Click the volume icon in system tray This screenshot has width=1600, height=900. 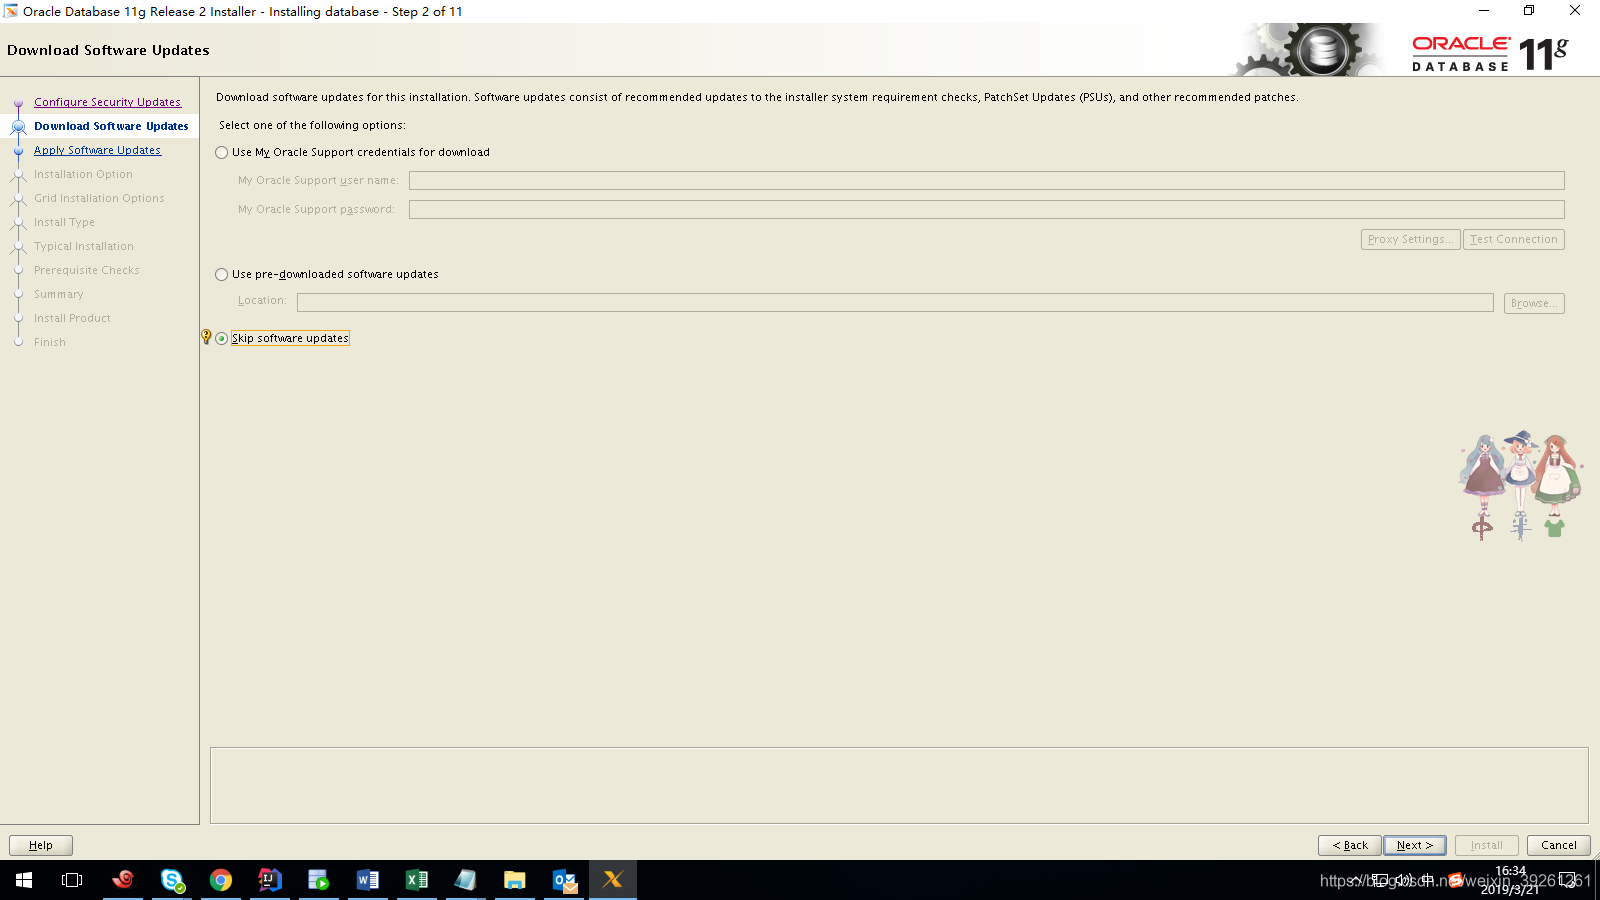[x=1404, y=880]
